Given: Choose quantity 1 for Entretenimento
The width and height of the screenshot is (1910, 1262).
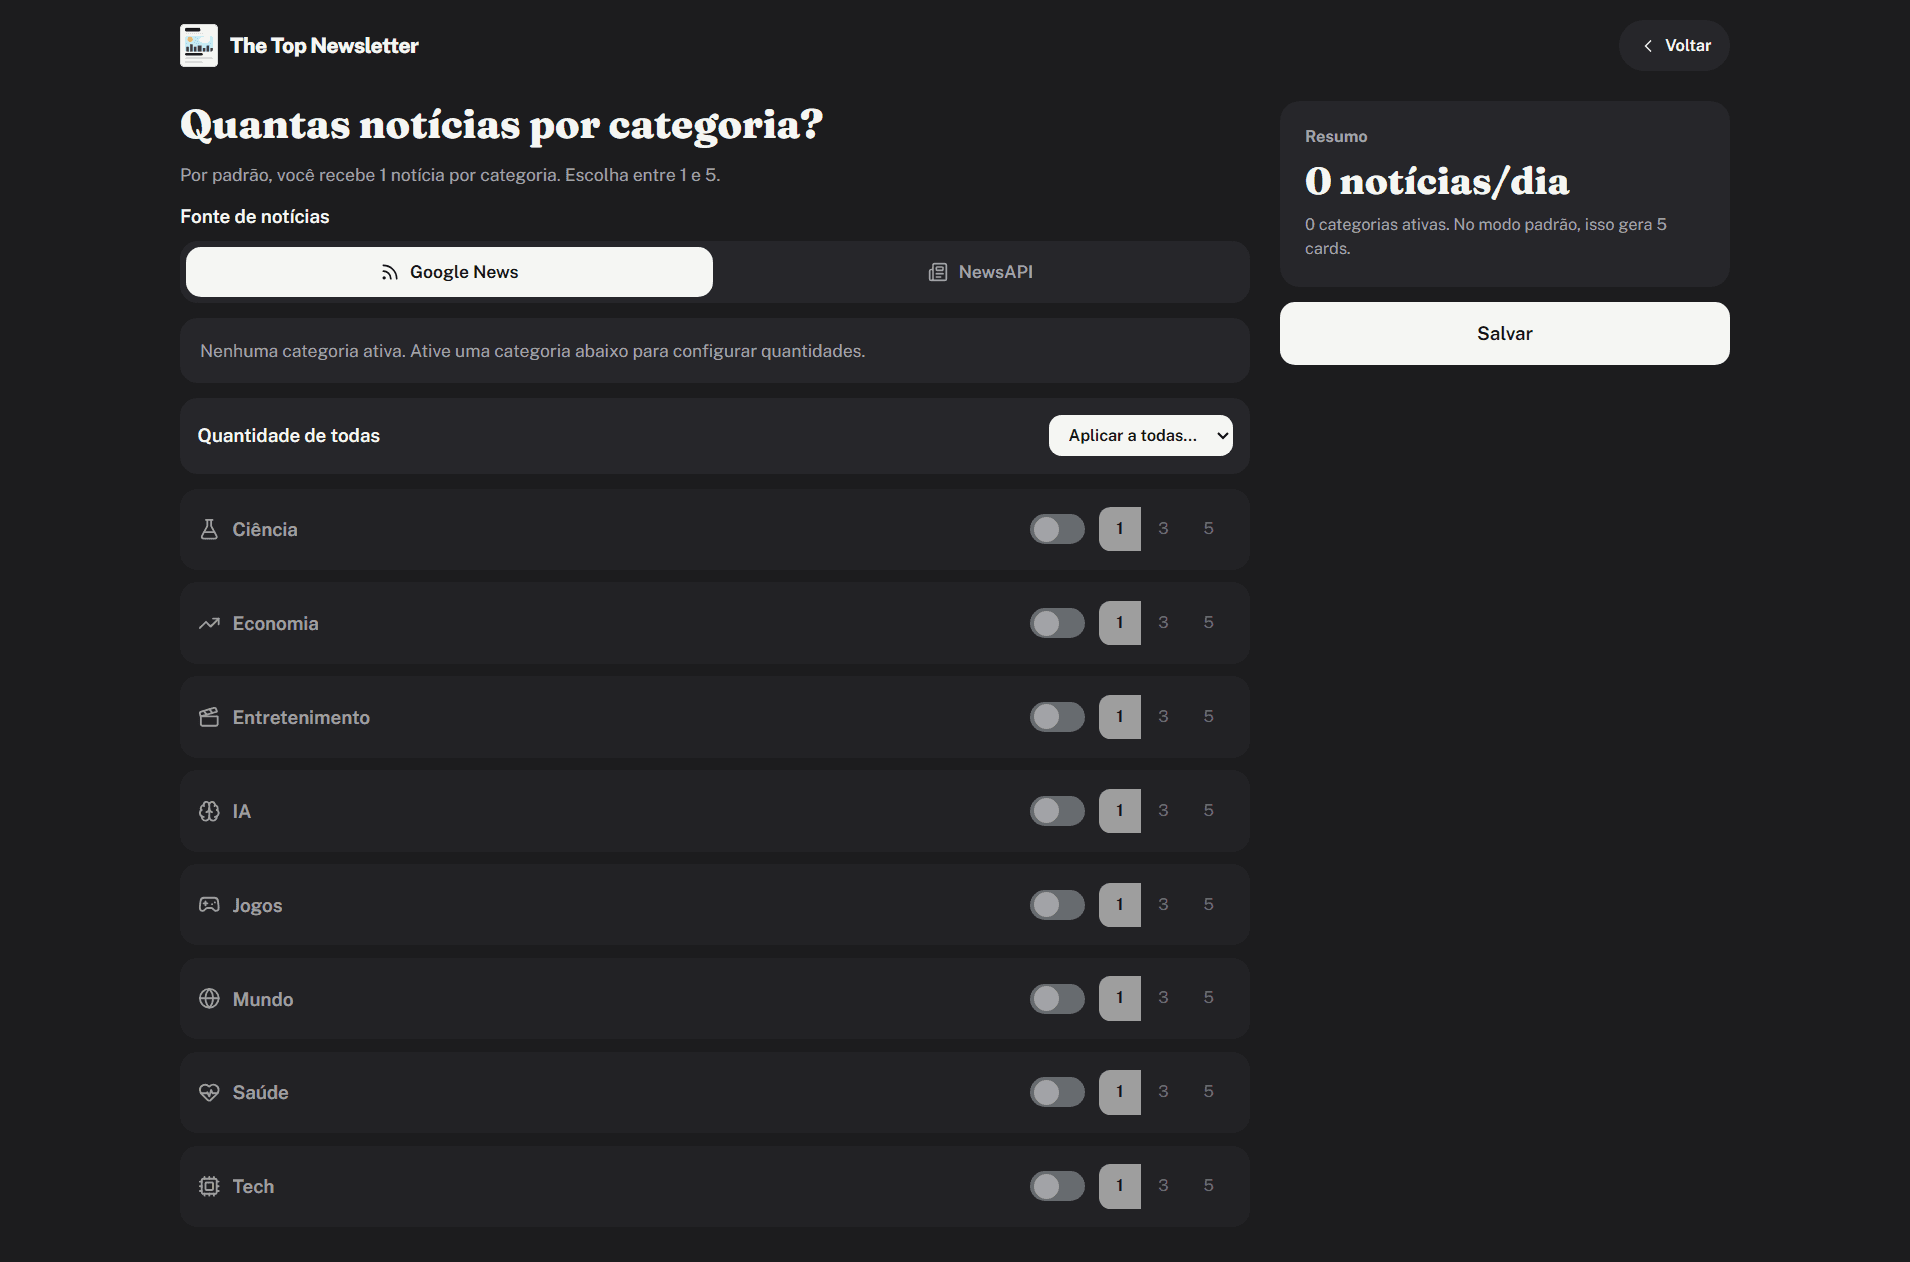Looking at the screenshot, I should (x=1120, y=717).
